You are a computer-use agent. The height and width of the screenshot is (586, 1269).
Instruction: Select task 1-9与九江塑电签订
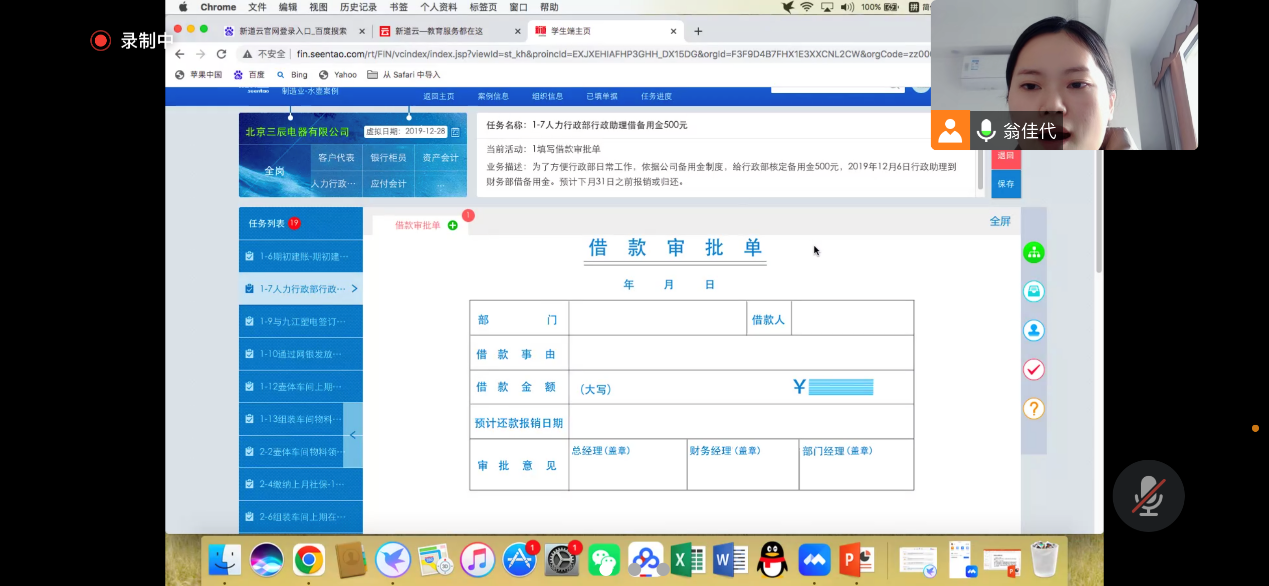[301, 322]
